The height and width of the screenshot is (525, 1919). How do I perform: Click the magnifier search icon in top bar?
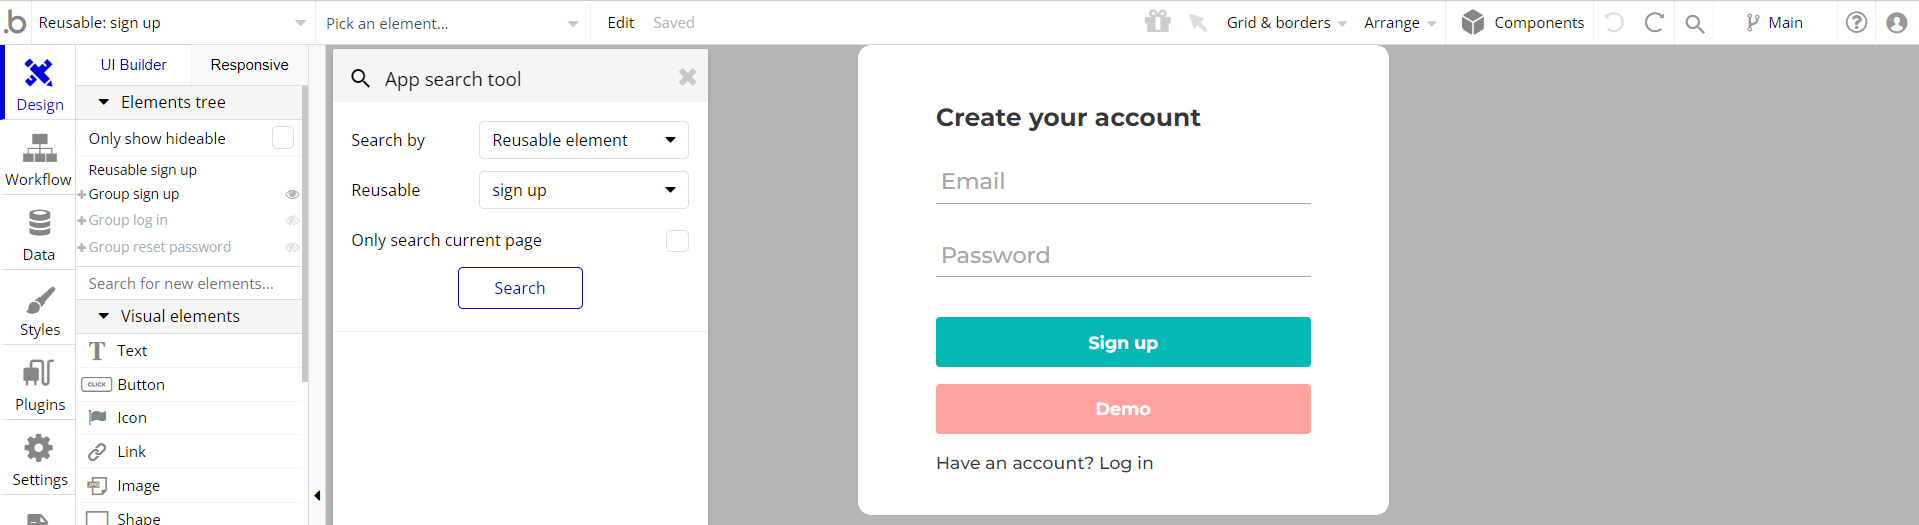pos(1694,23)
